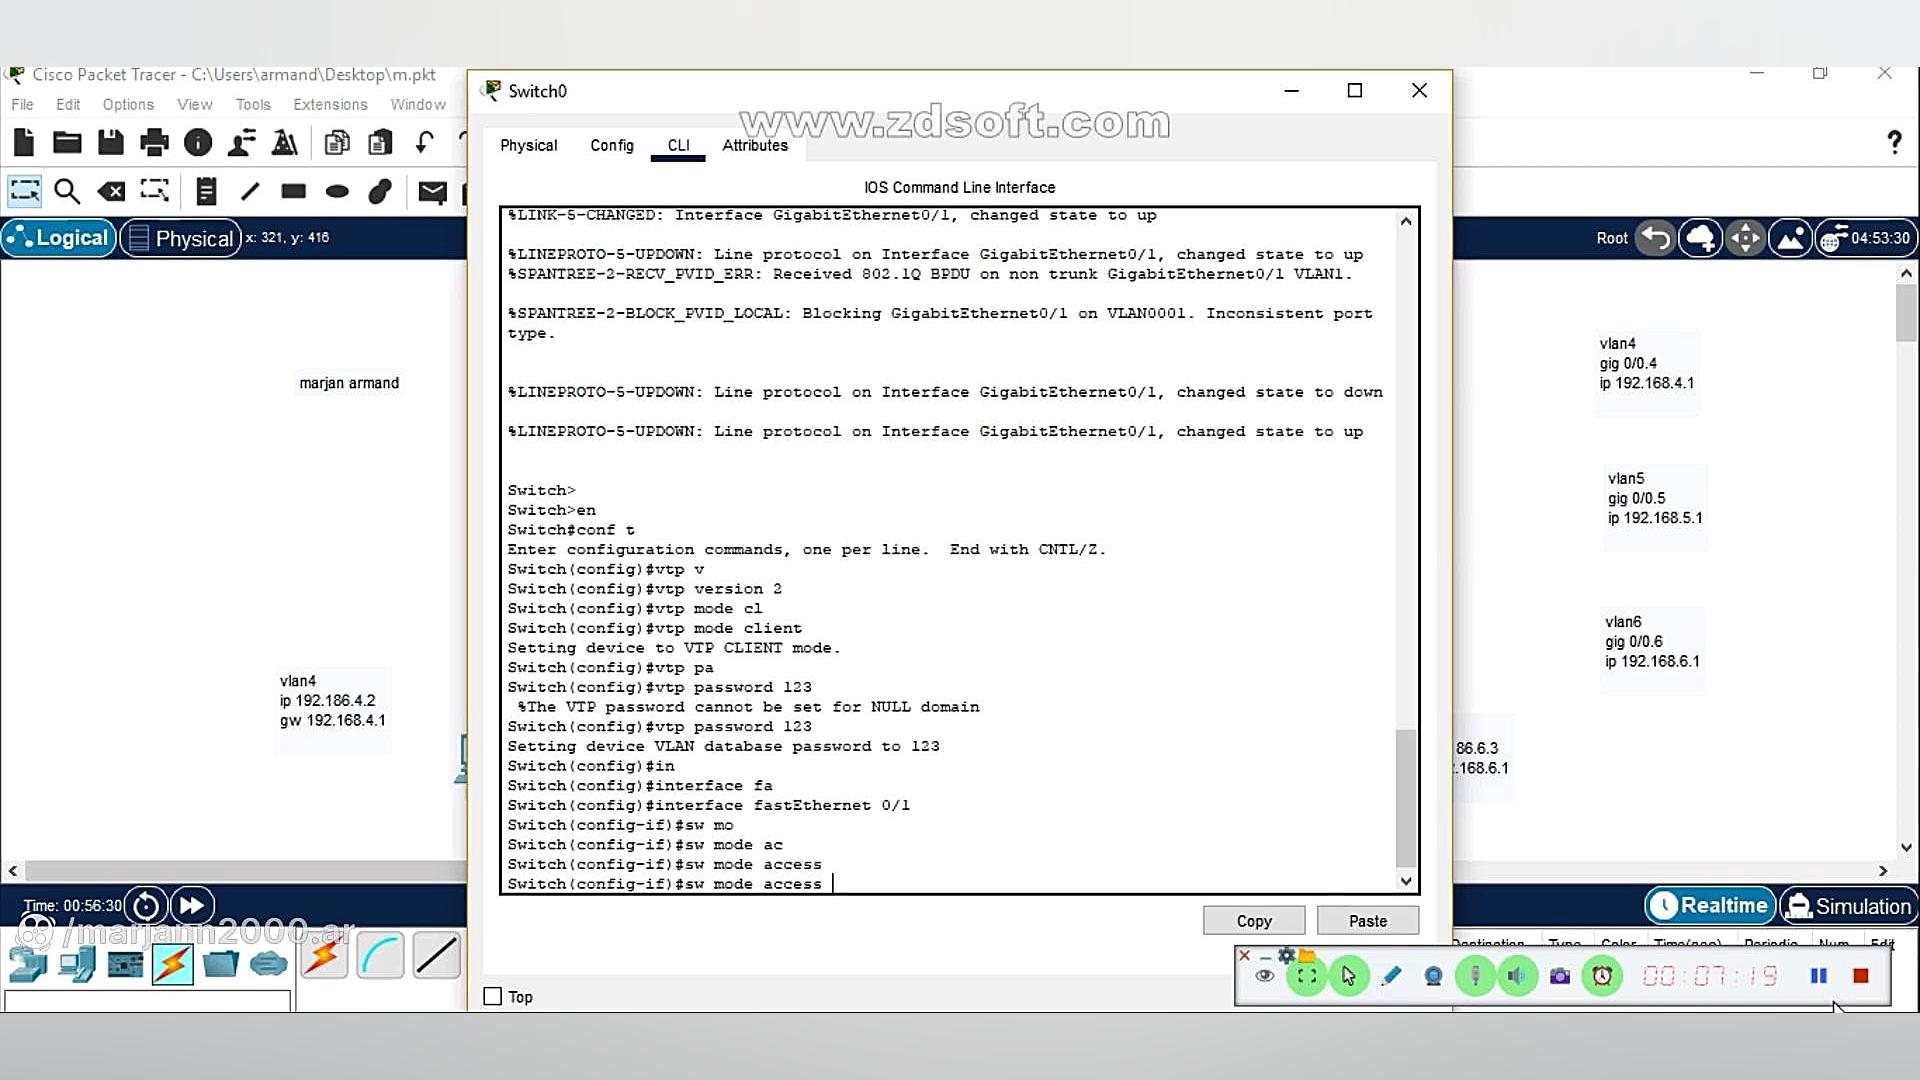Go back with the Root back arrow
The height and width of the screenshot is (1080, 1920).
pos(1656,238)
